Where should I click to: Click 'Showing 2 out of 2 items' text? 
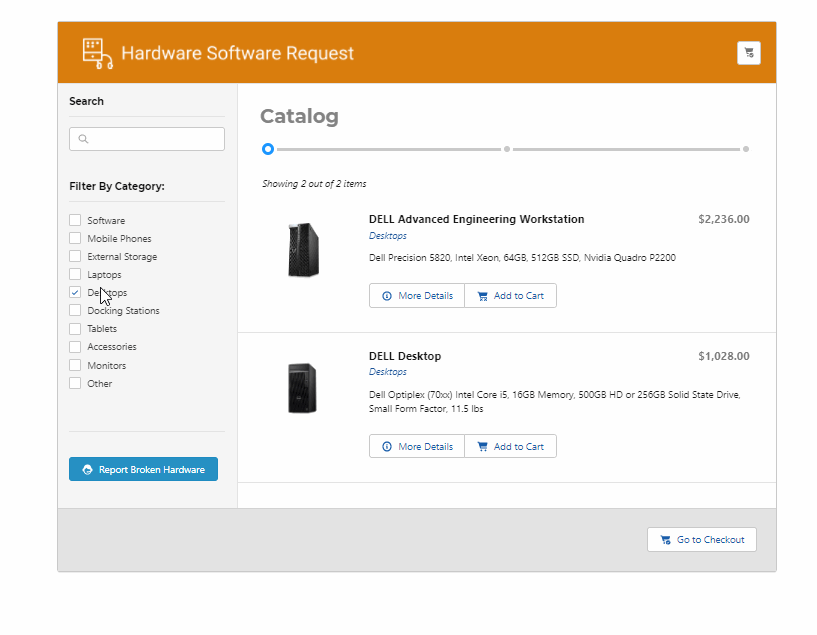pyautogui.click(x=314, y=183)
